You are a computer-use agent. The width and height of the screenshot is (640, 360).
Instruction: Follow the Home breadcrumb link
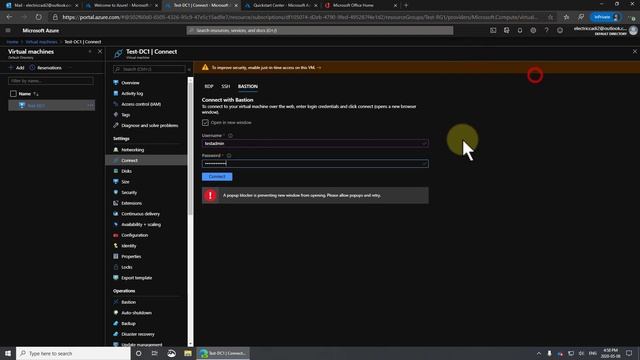[x=12, y=42]
